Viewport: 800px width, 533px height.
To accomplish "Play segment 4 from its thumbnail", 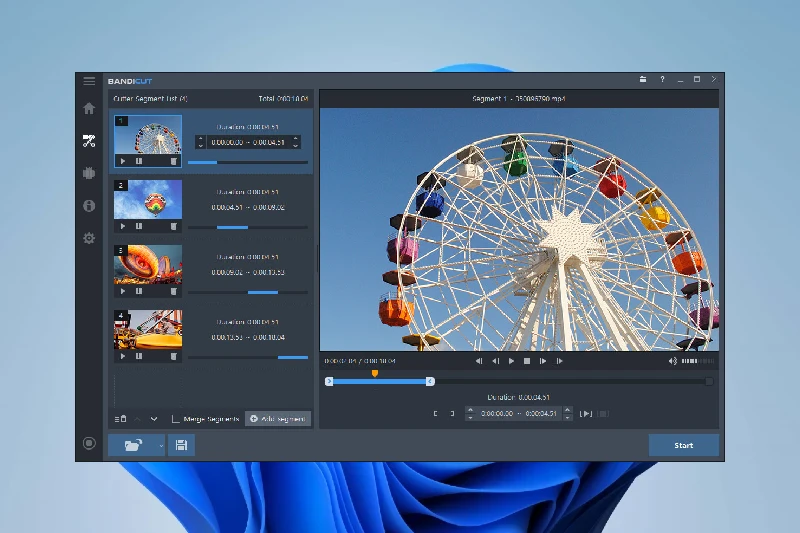I will click(x=123, y=356).
